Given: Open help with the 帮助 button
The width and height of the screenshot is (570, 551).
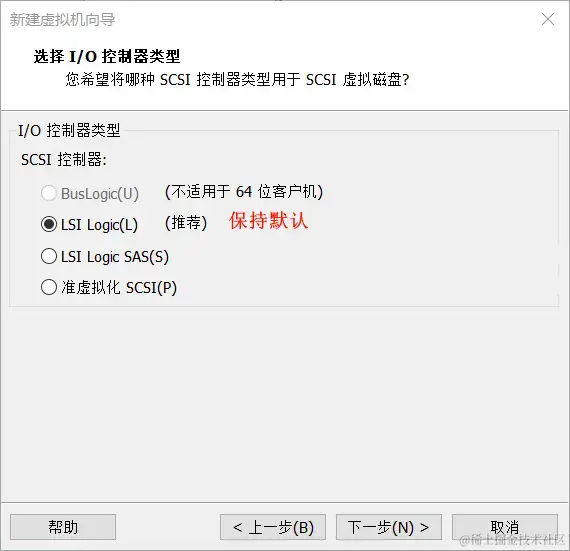Looking at the screenshot, I should [63, 527].
